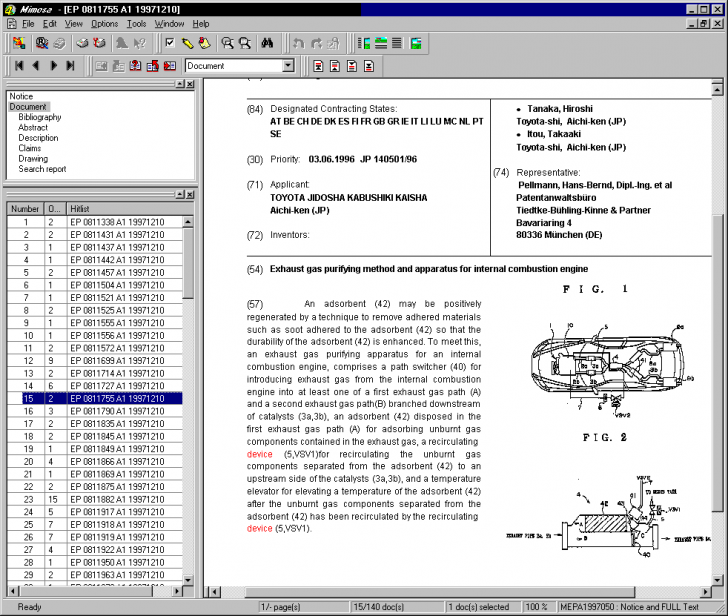Image resolution: width=728 pixels, height=616 pixels.
Task: Select Bibliography in the document tree
Action: tap(39, 117)
